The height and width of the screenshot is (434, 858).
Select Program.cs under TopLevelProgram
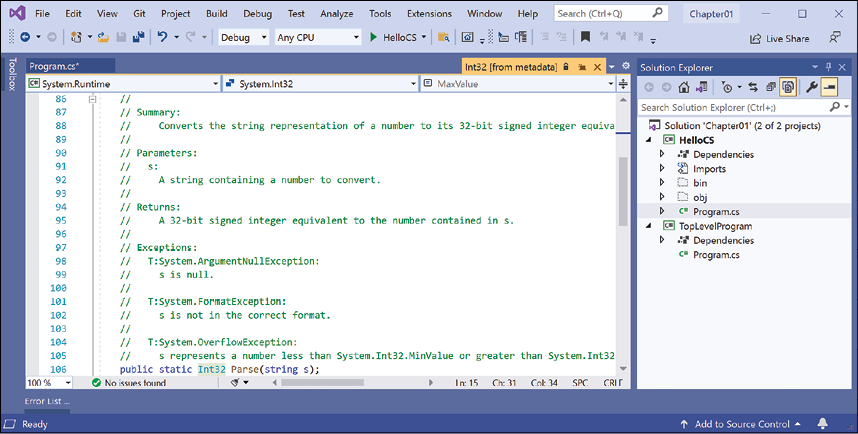click(716, 254)
